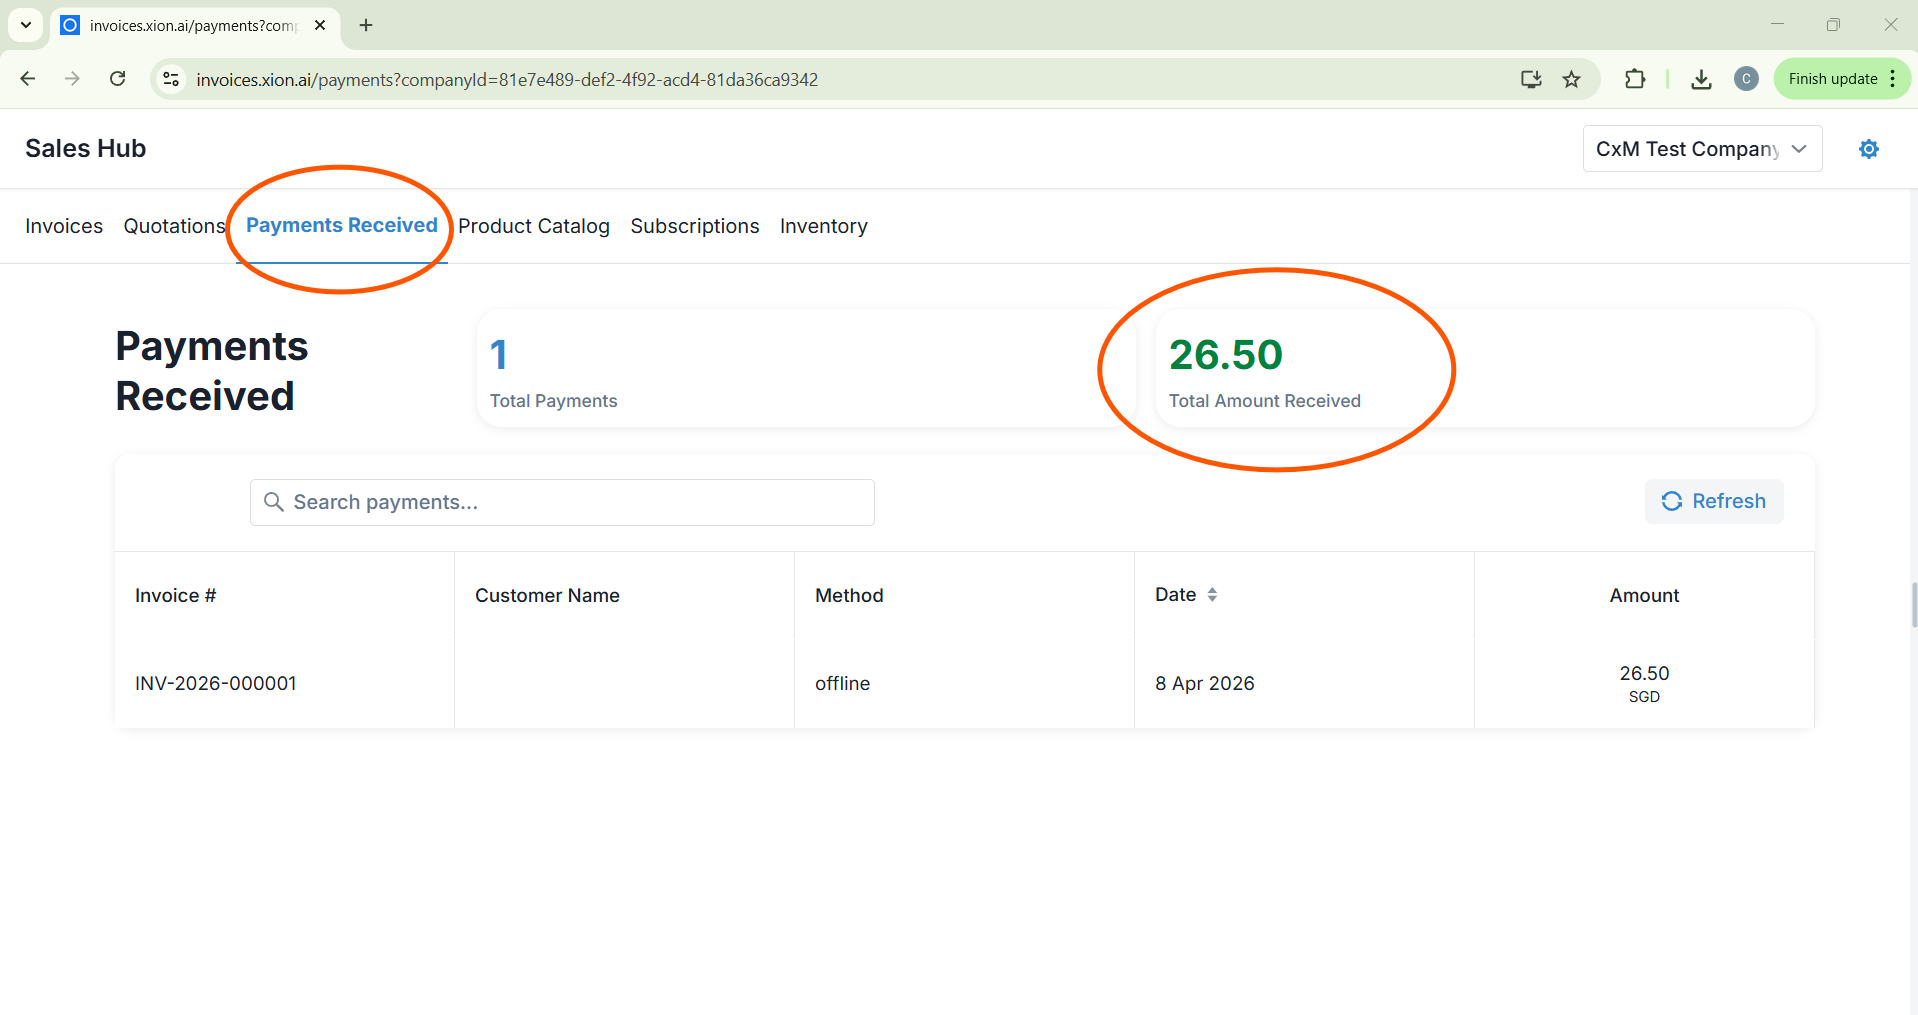Switch to the Invoices tab

[64, 226]
